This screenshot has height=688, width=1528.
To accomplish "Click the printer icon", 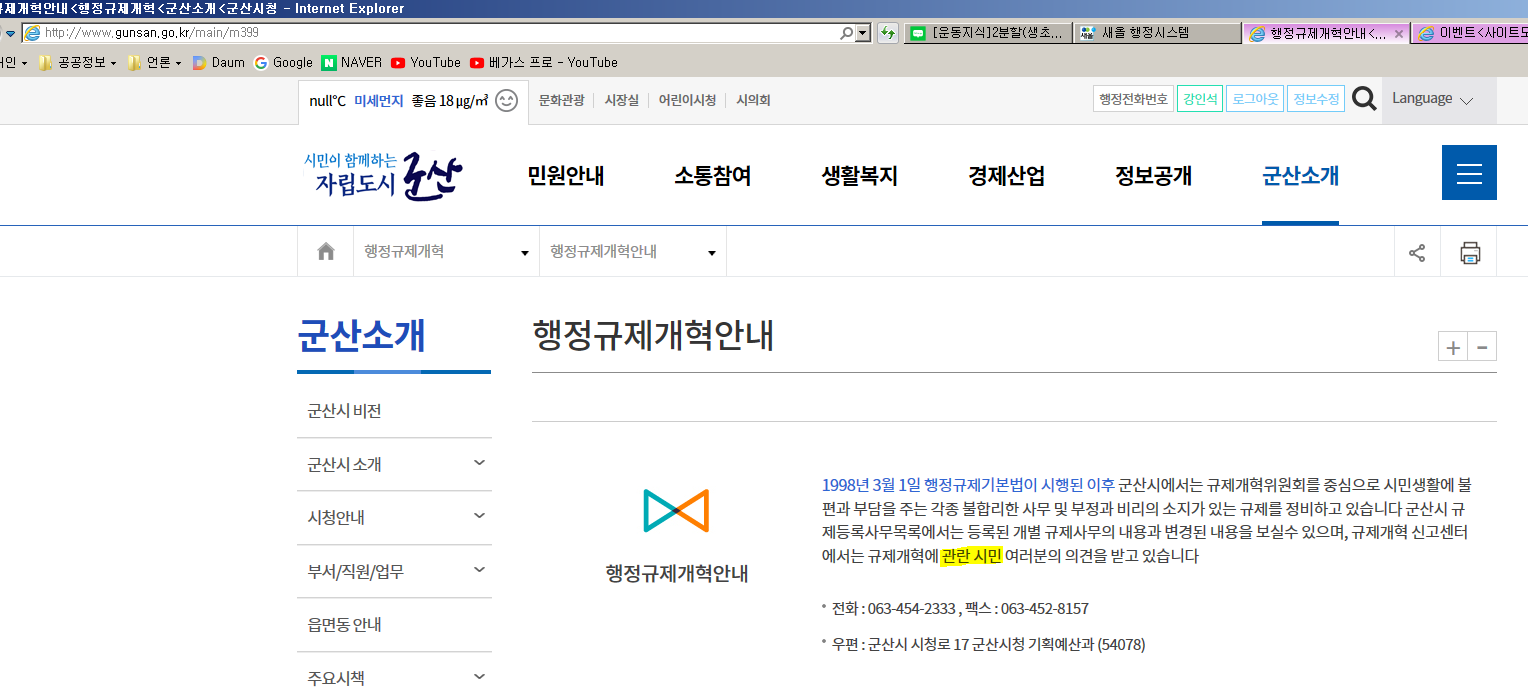I will point(1470,252).
